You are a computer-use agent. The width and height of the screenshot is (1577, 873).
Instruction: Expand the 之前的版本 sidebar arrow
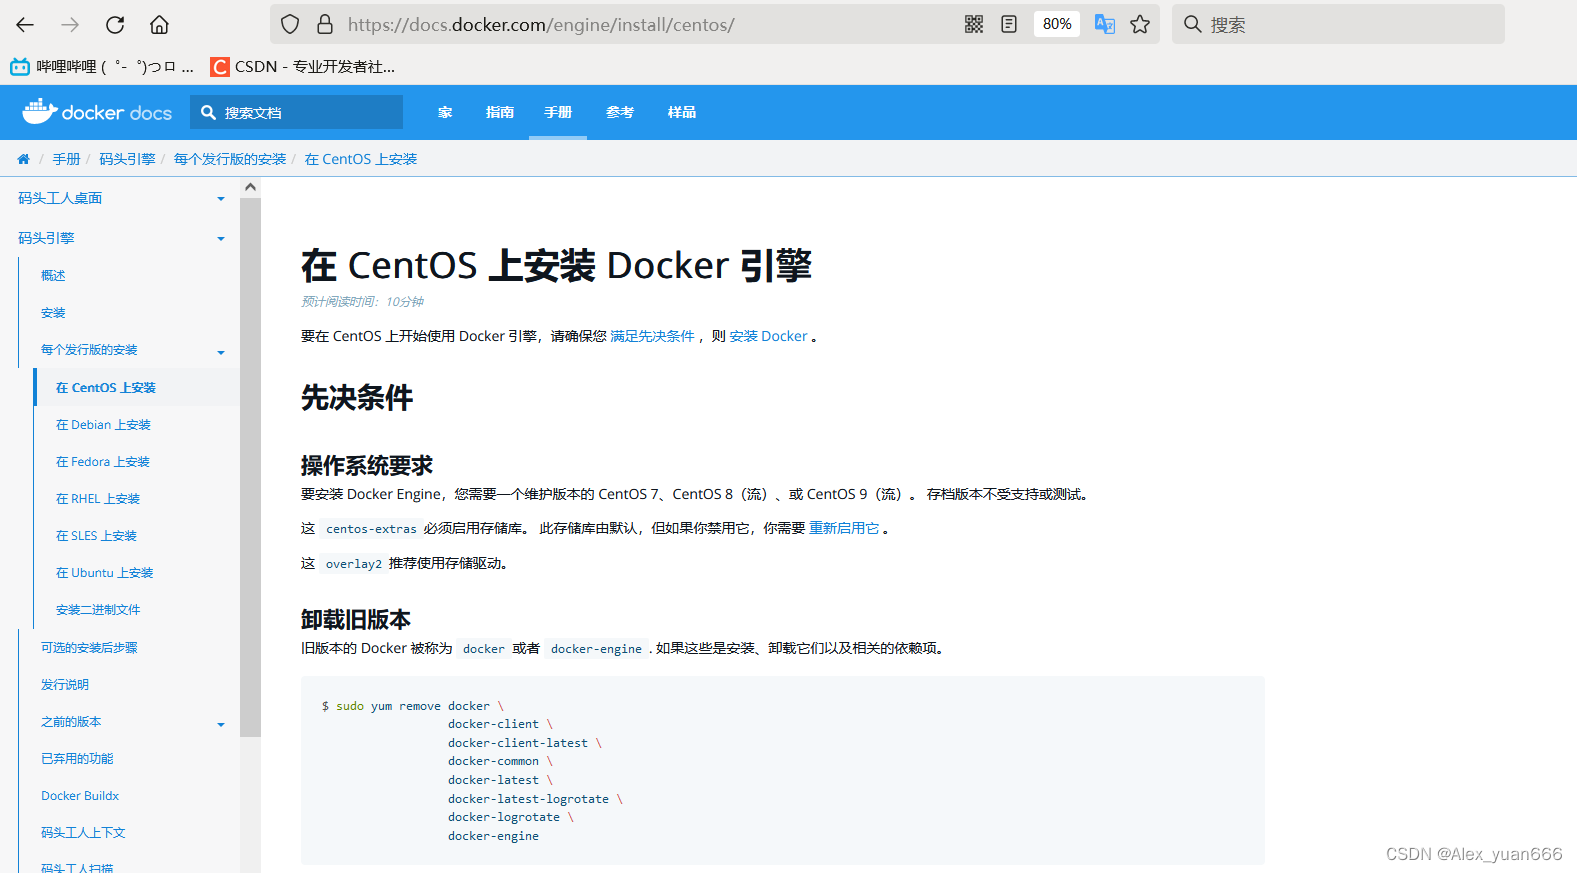click(x=221, y=724)
